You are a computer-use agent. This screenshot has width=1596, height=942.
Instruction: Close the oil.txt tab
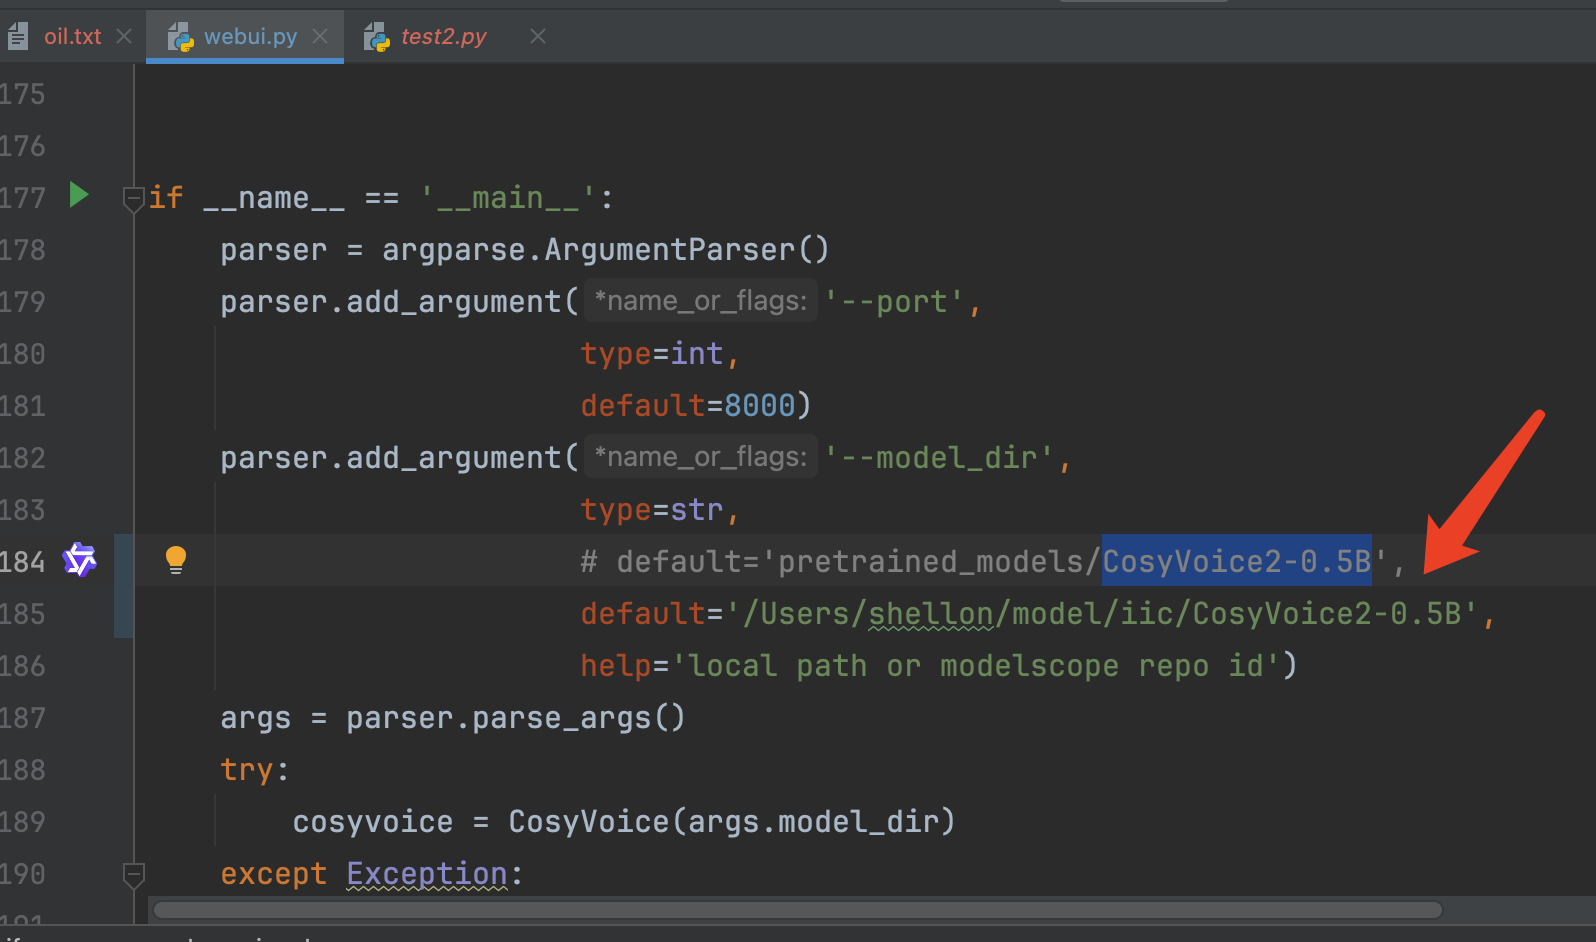coord(124,37)
